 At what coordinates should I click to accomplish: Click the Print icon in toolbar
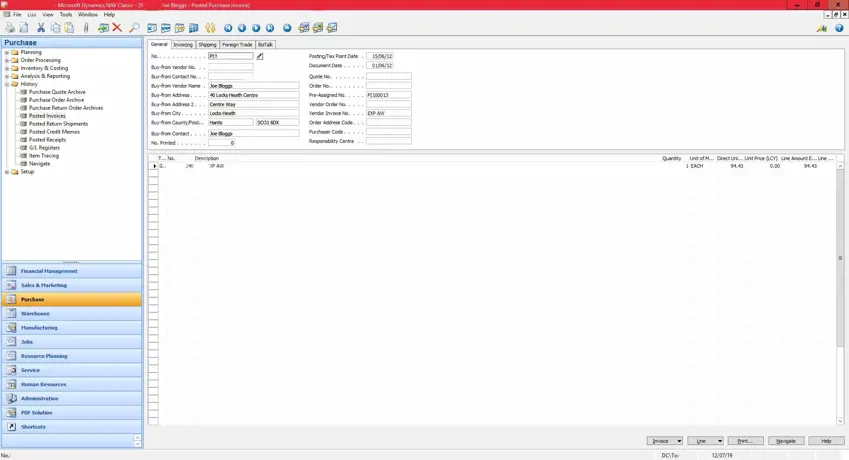tap(10, 28)
